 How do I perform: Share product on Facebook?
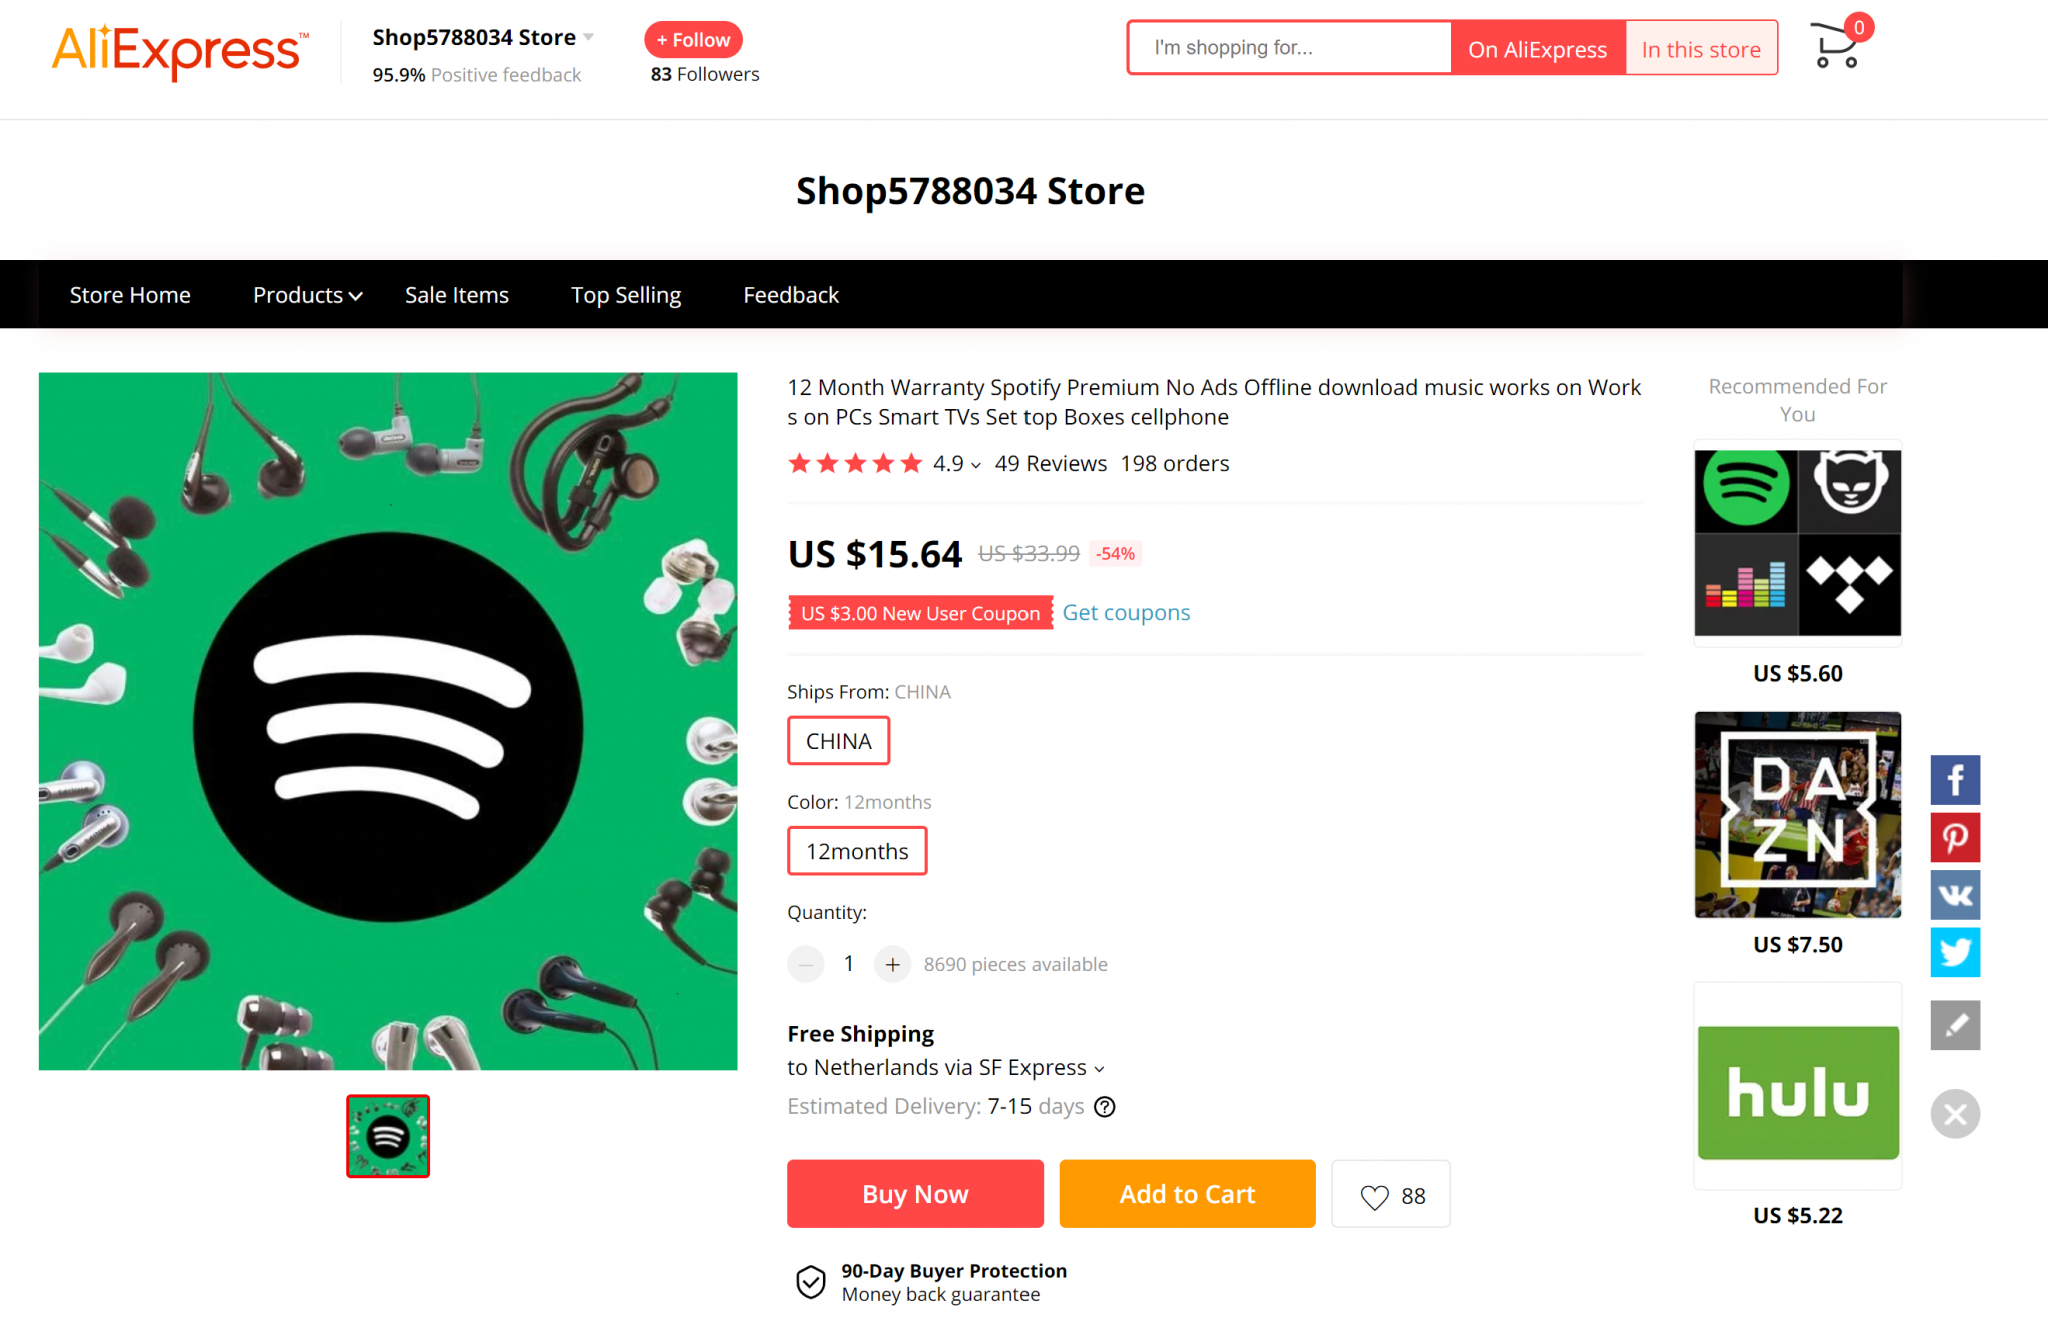[x=1955, y=780]
